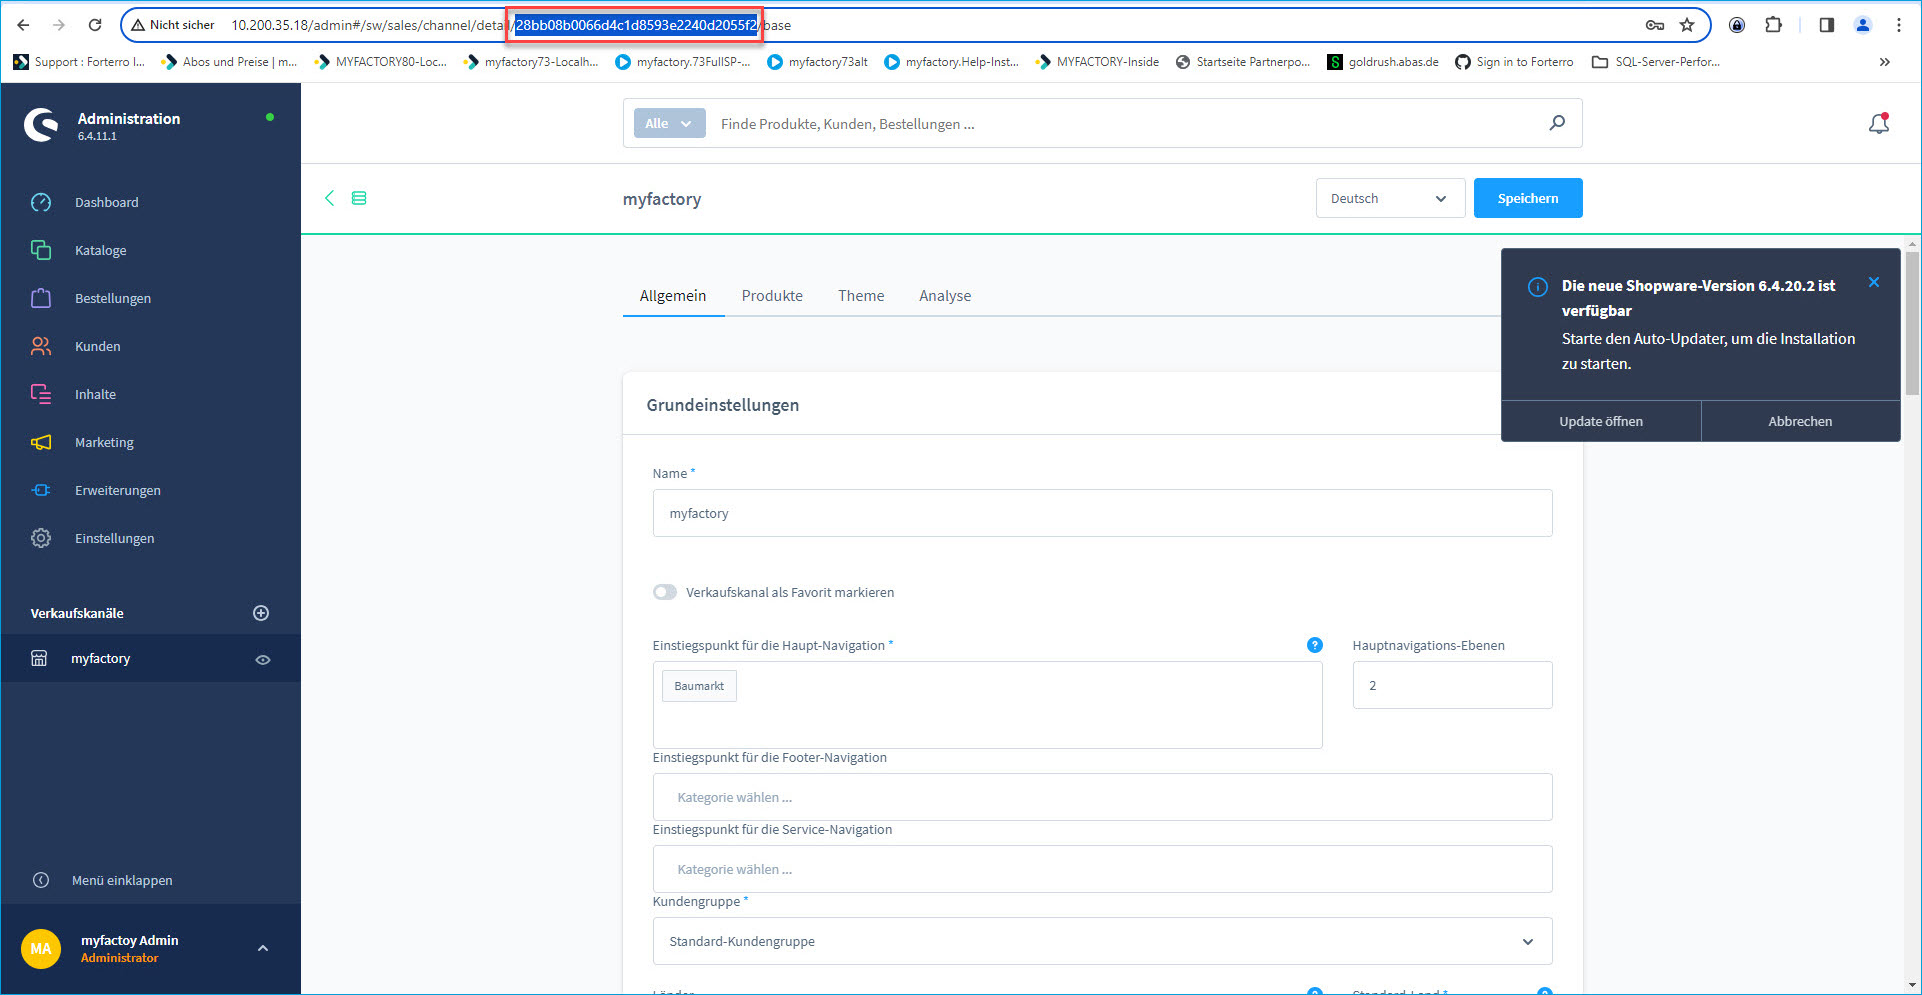Click the Name input field
Viewport: 1922px width, 995px height.
pos(1102,513)
